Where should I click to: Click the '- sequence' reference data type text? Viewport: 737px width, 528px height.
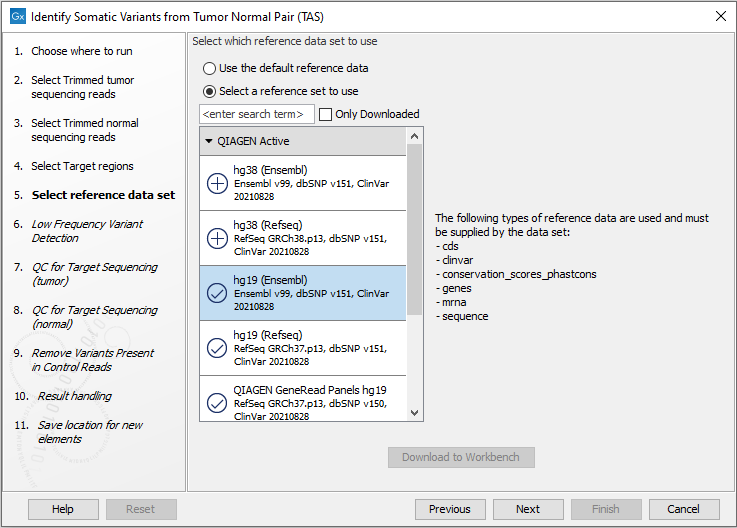(x=462, y=316)
